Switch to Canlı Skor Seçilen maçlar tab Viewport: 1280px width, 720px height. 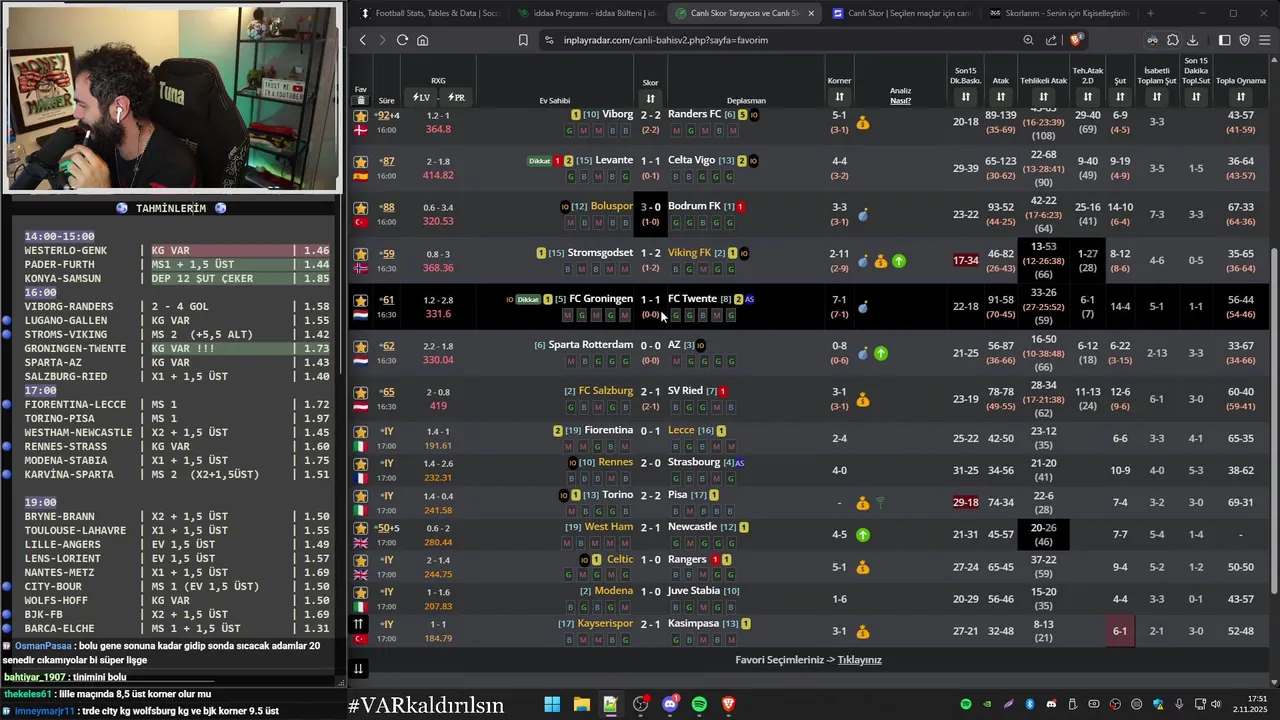tap(900, 13)
